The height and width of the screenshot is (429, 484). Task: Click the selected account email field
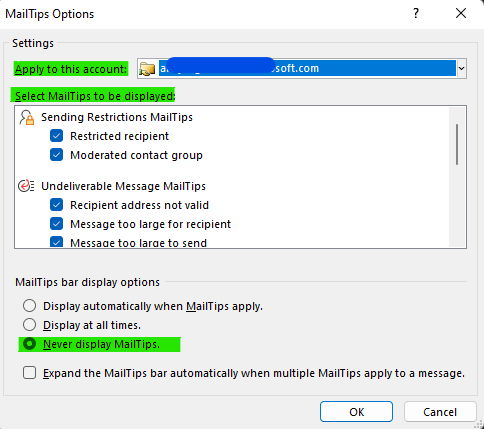[x=307, y=68]
